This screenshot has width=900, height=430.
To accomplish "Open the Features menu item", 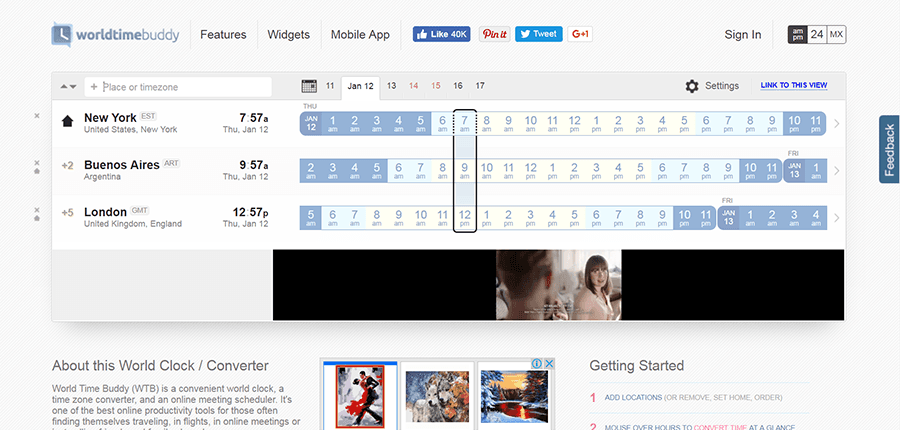I will (x=223, y=35).
